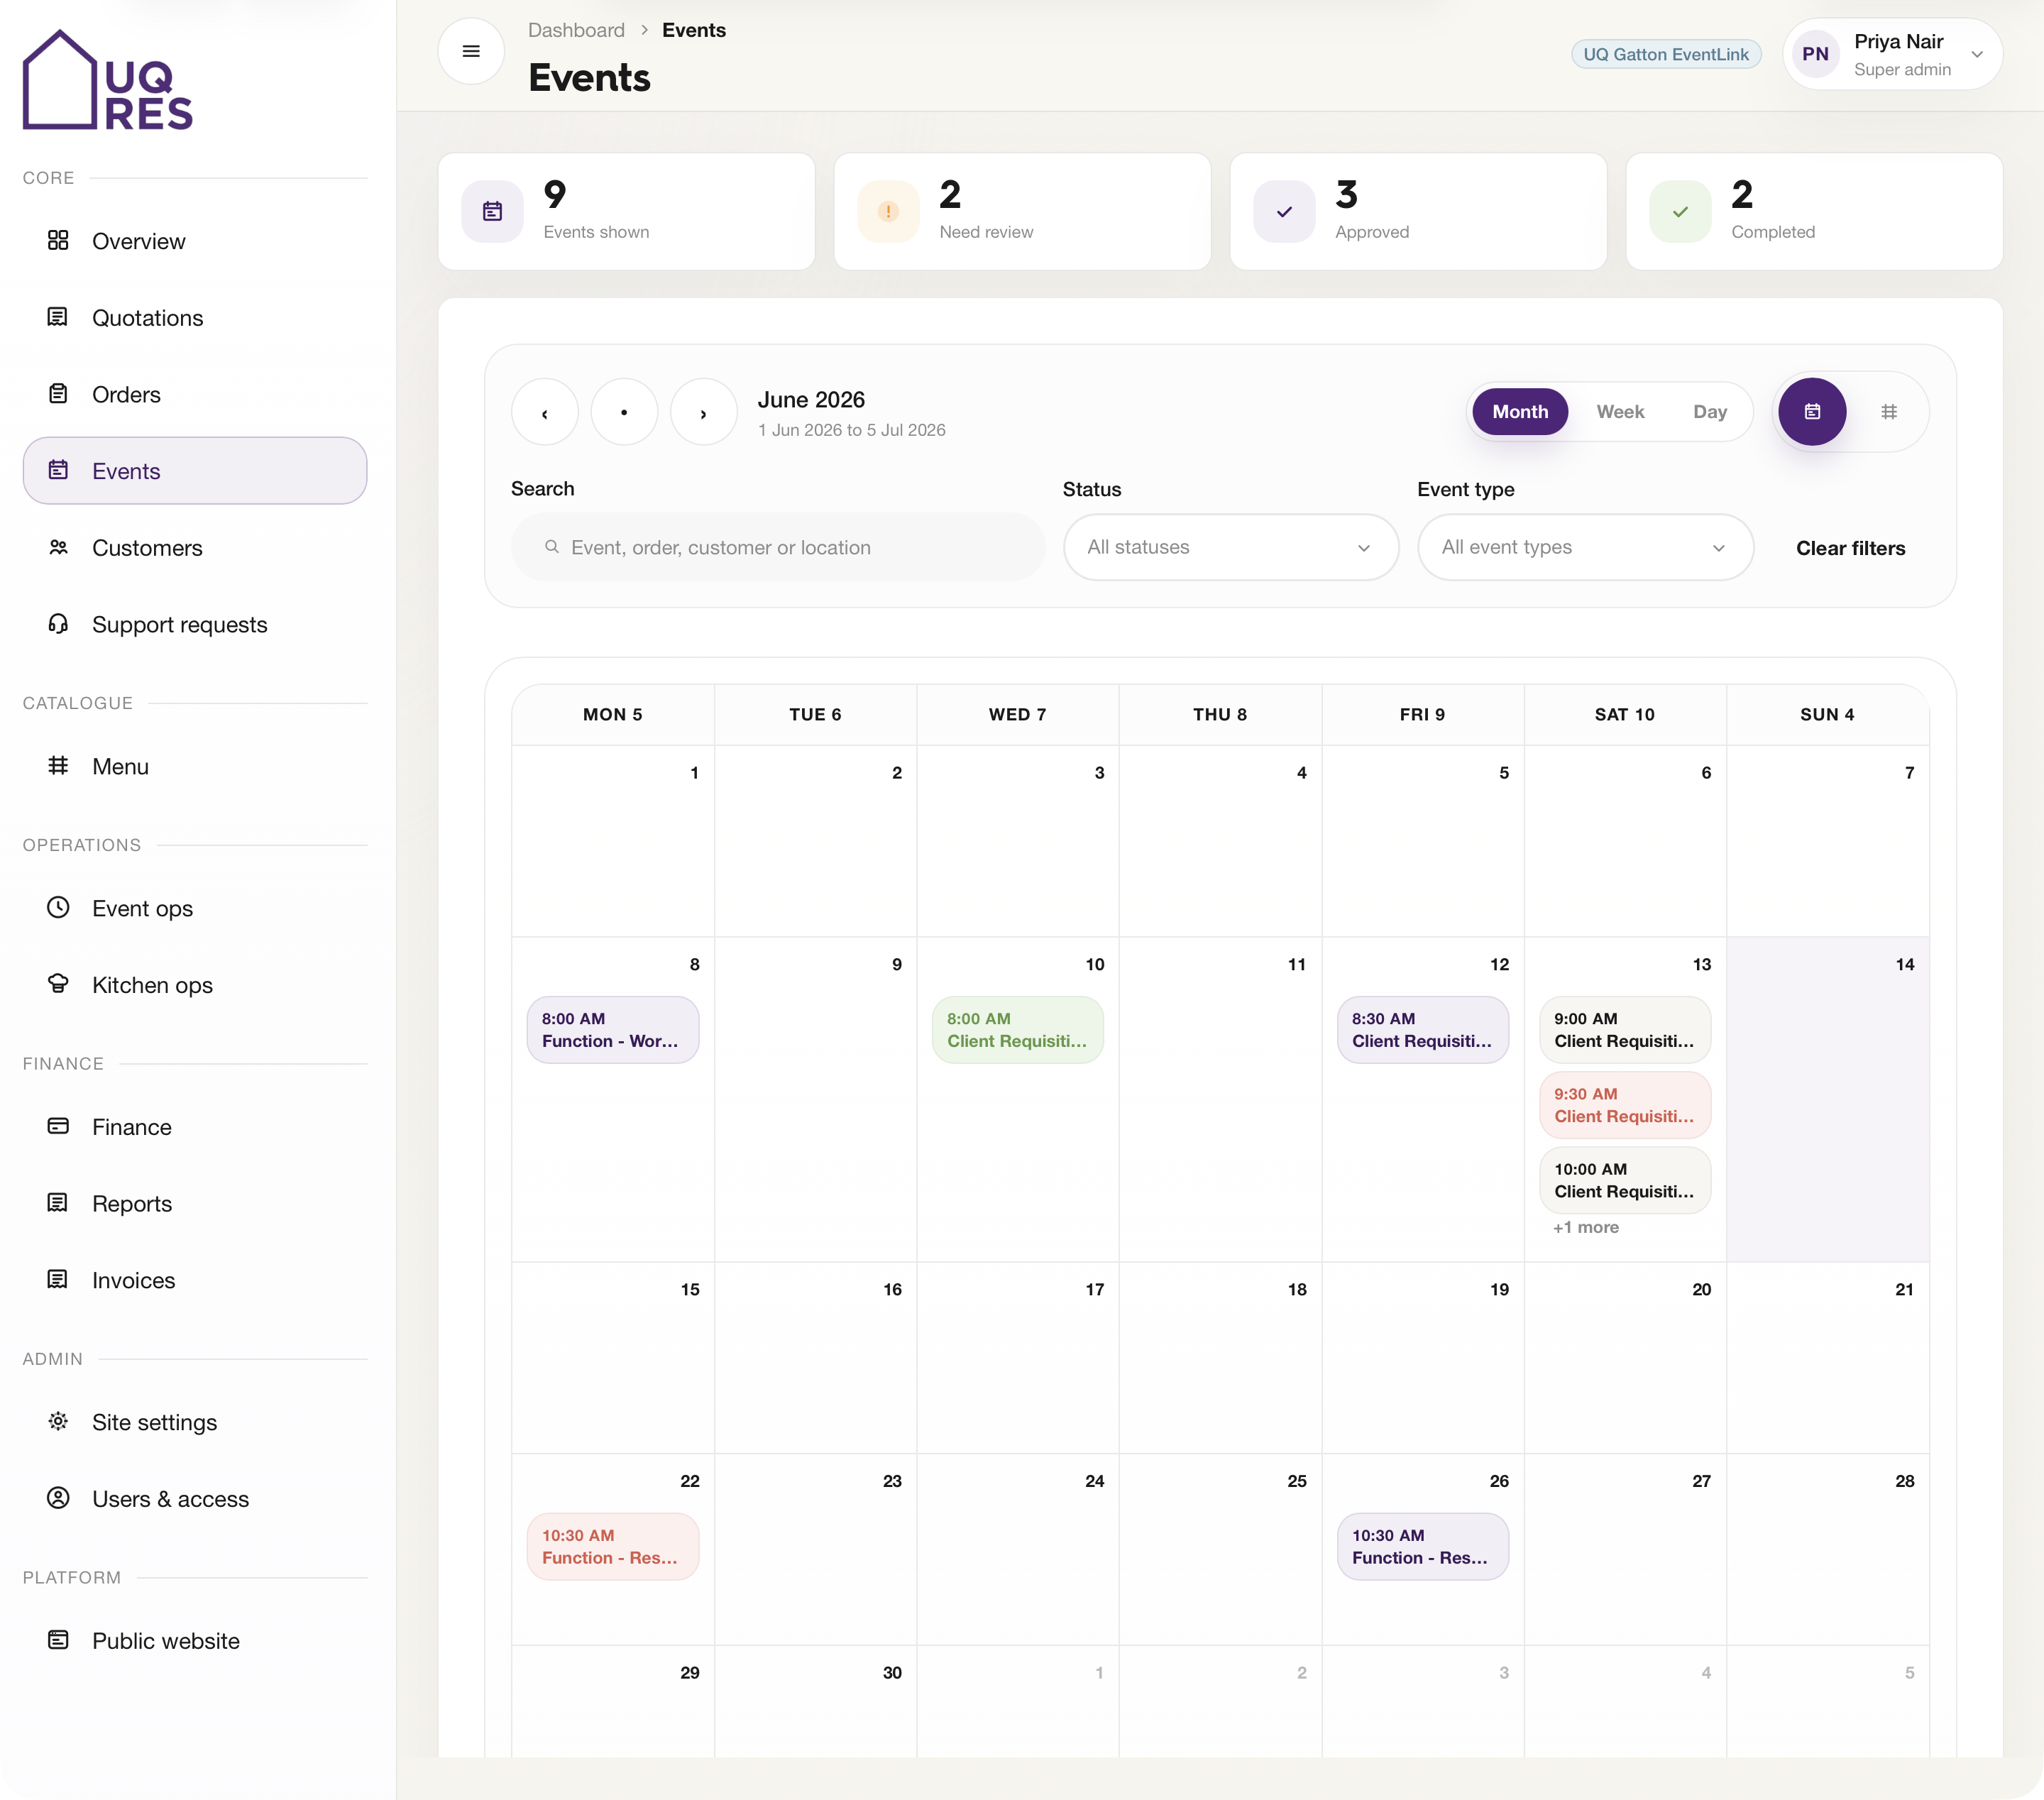Image resolution: width=2044 pixels, height=1800 pixels.
Task: Jump to today with the dot button
Action: coord(624,412)
